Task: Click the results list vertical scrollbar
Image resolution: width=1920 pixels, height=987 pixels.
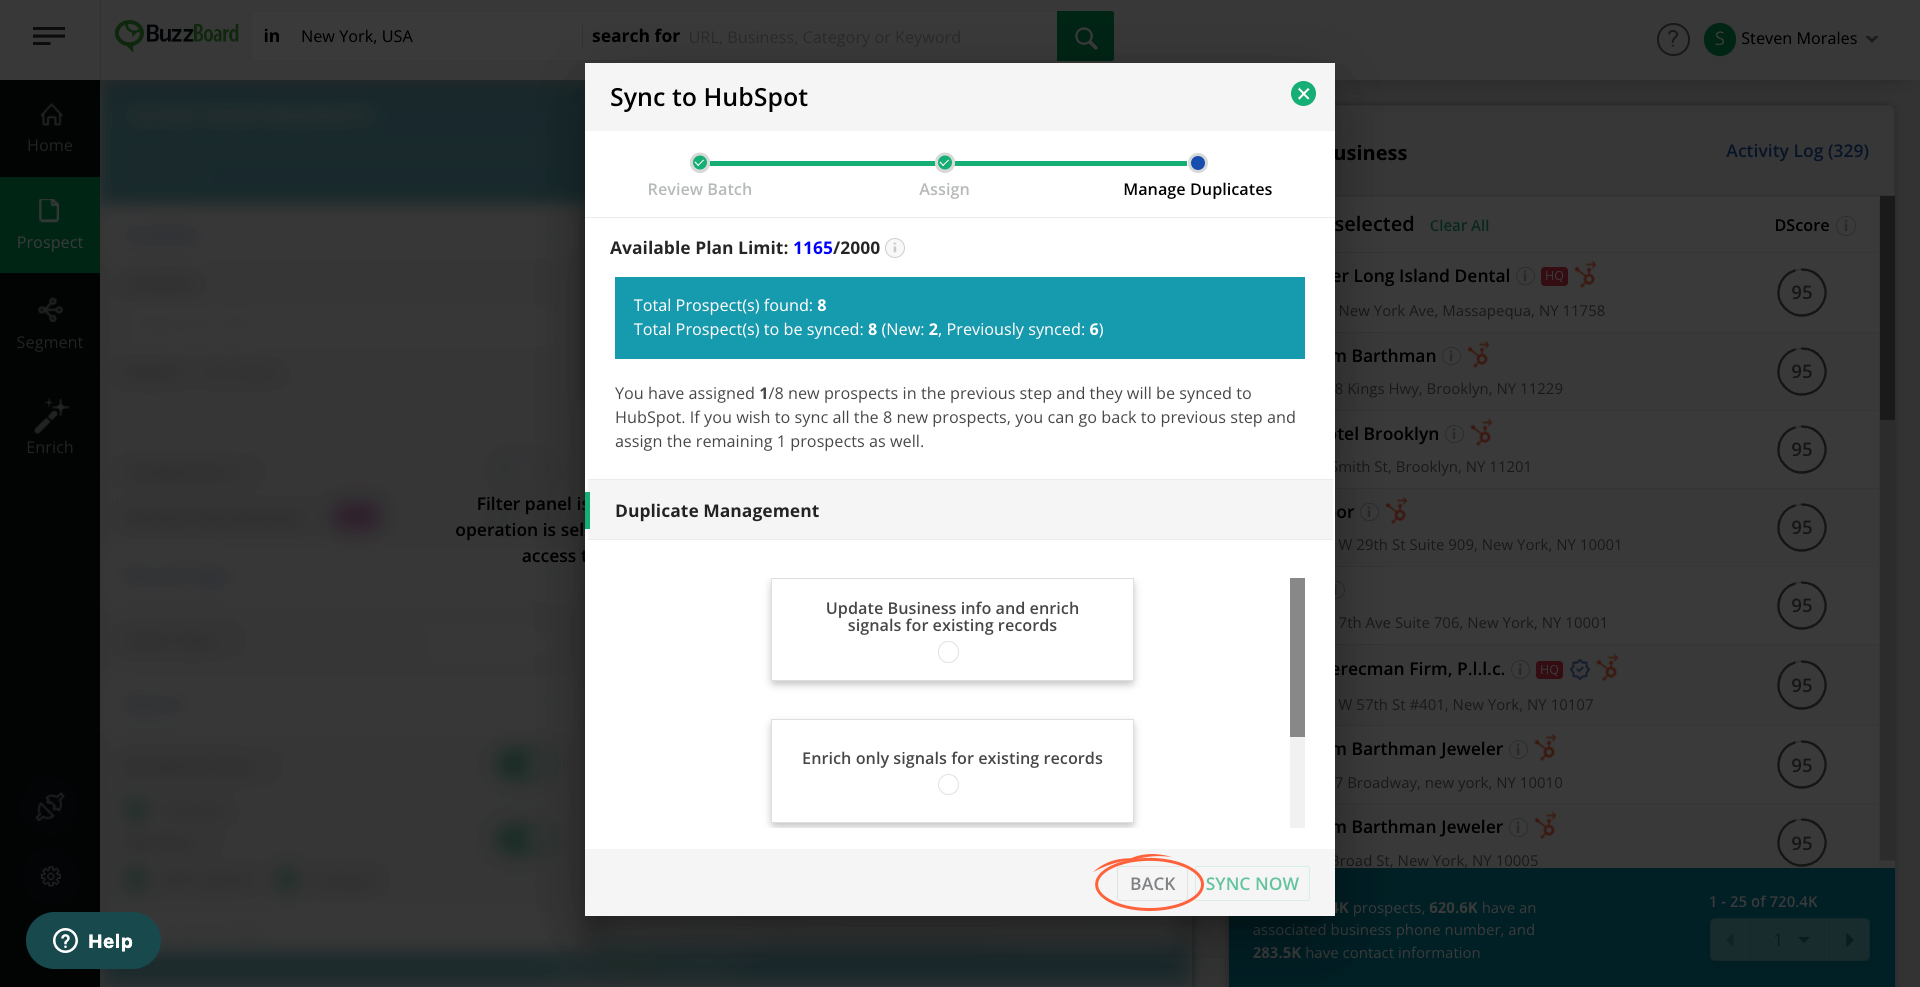Action: [1887, 308]
